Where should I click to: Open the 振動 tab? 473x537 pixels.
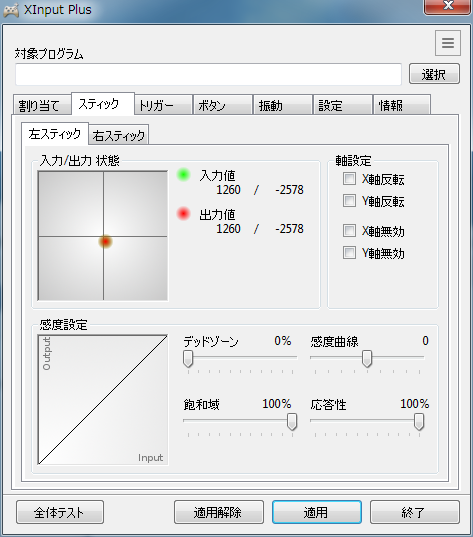tap(283, 105)
